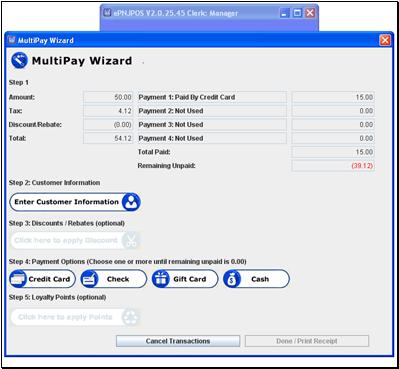Image resolution: width=399 pixels, height=369 pixels.
Task: Click the check icon in payment options
Action: click(x=89, y=279)
